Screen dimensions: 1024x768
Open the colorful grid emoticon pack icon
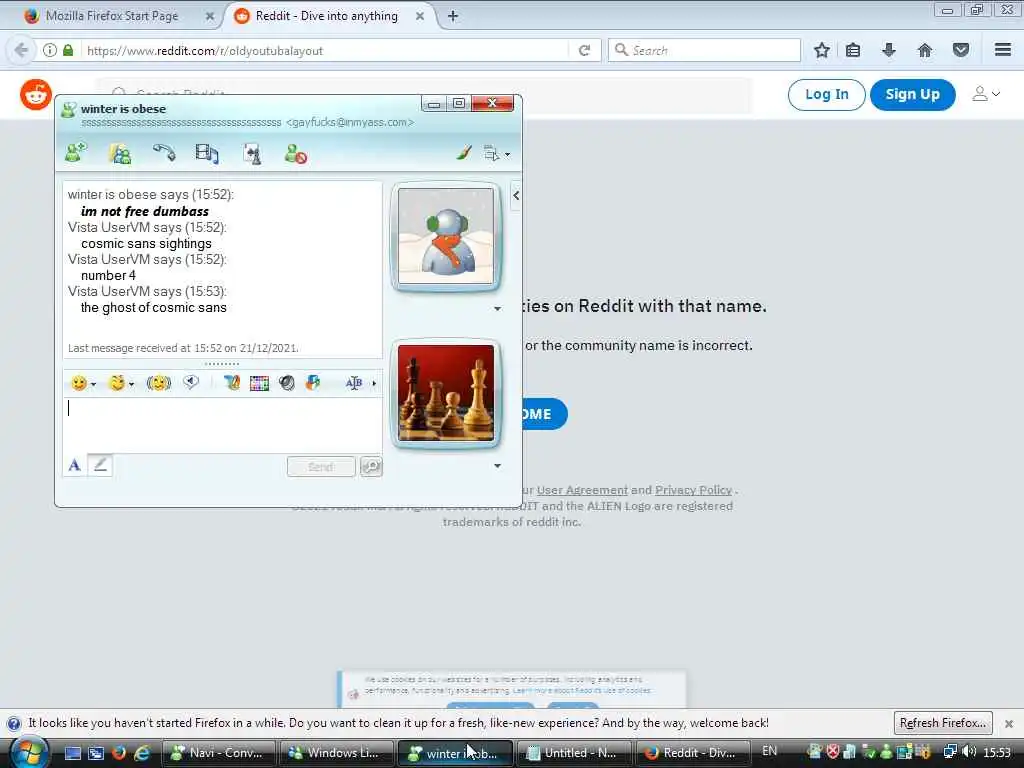point(259,383)
